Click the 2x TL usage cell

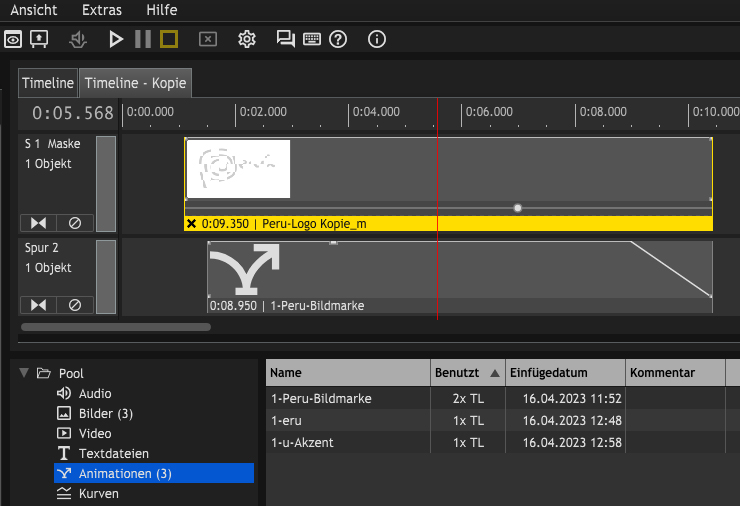coord(468,398)
